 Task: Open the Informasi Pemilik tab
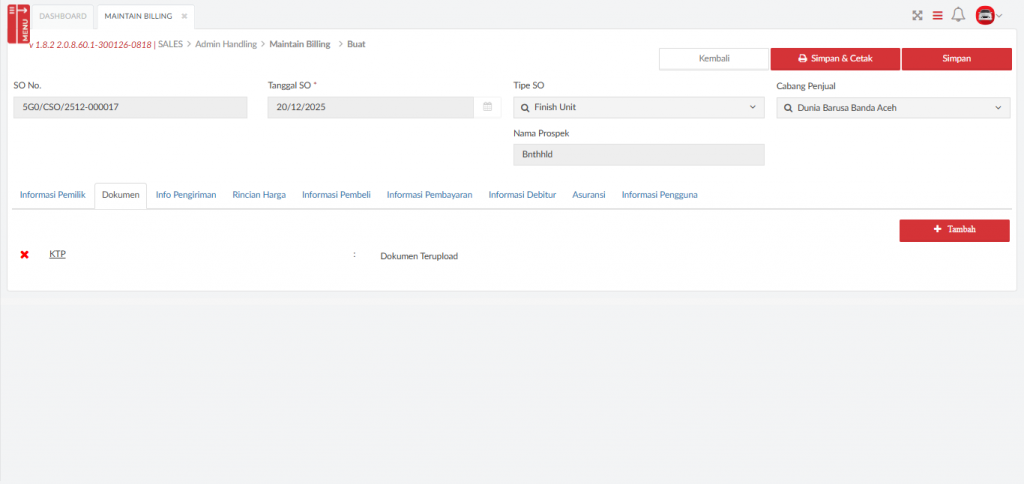tap(51, 195)
